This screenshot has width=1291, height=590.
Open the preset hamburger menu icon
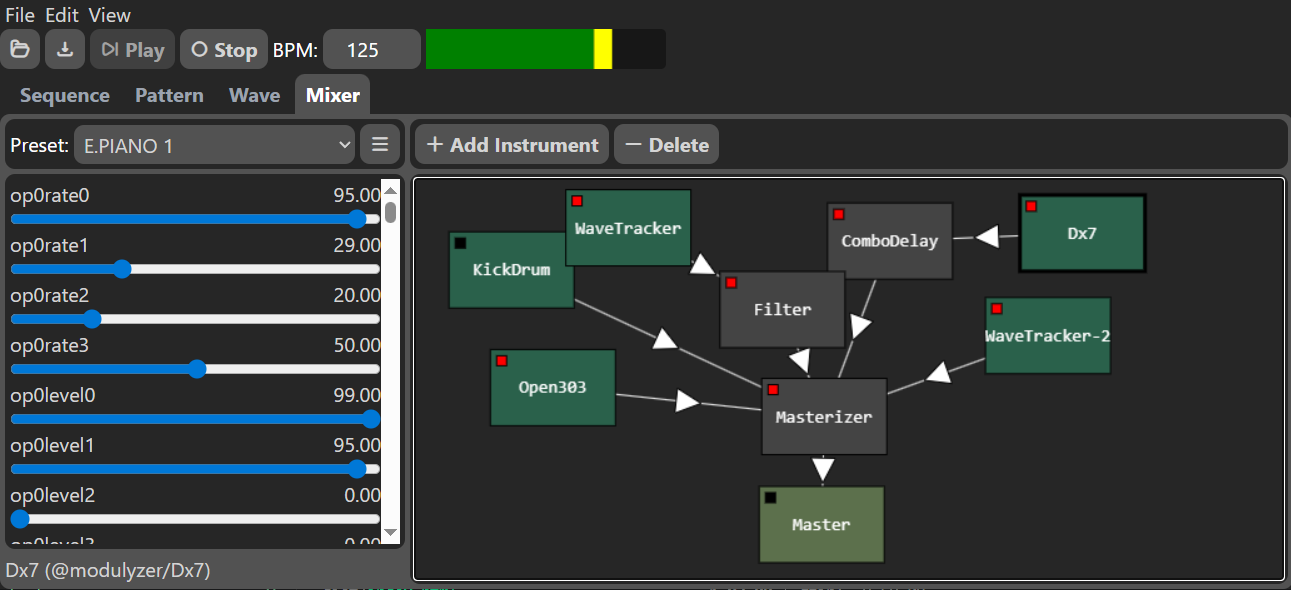tap(380, 145)
